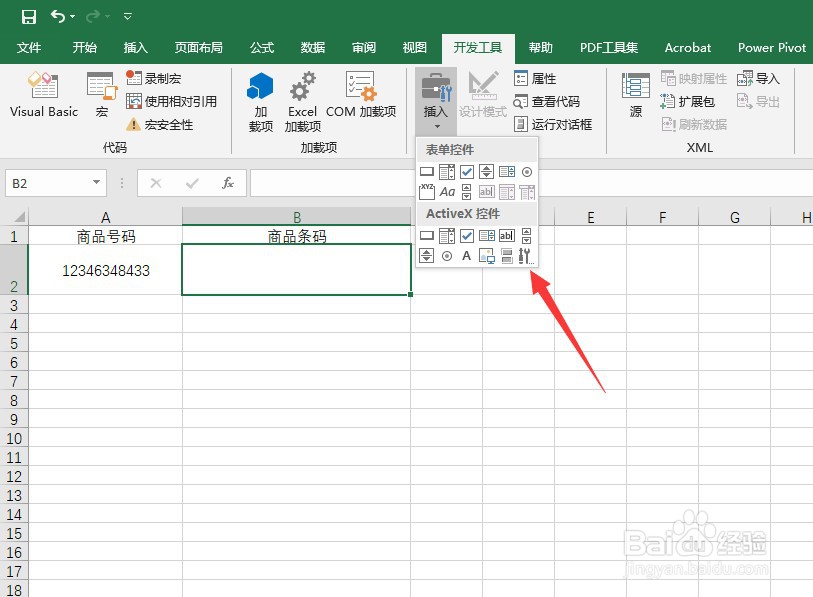Switch to the Acrobat tab

[688, 48]
